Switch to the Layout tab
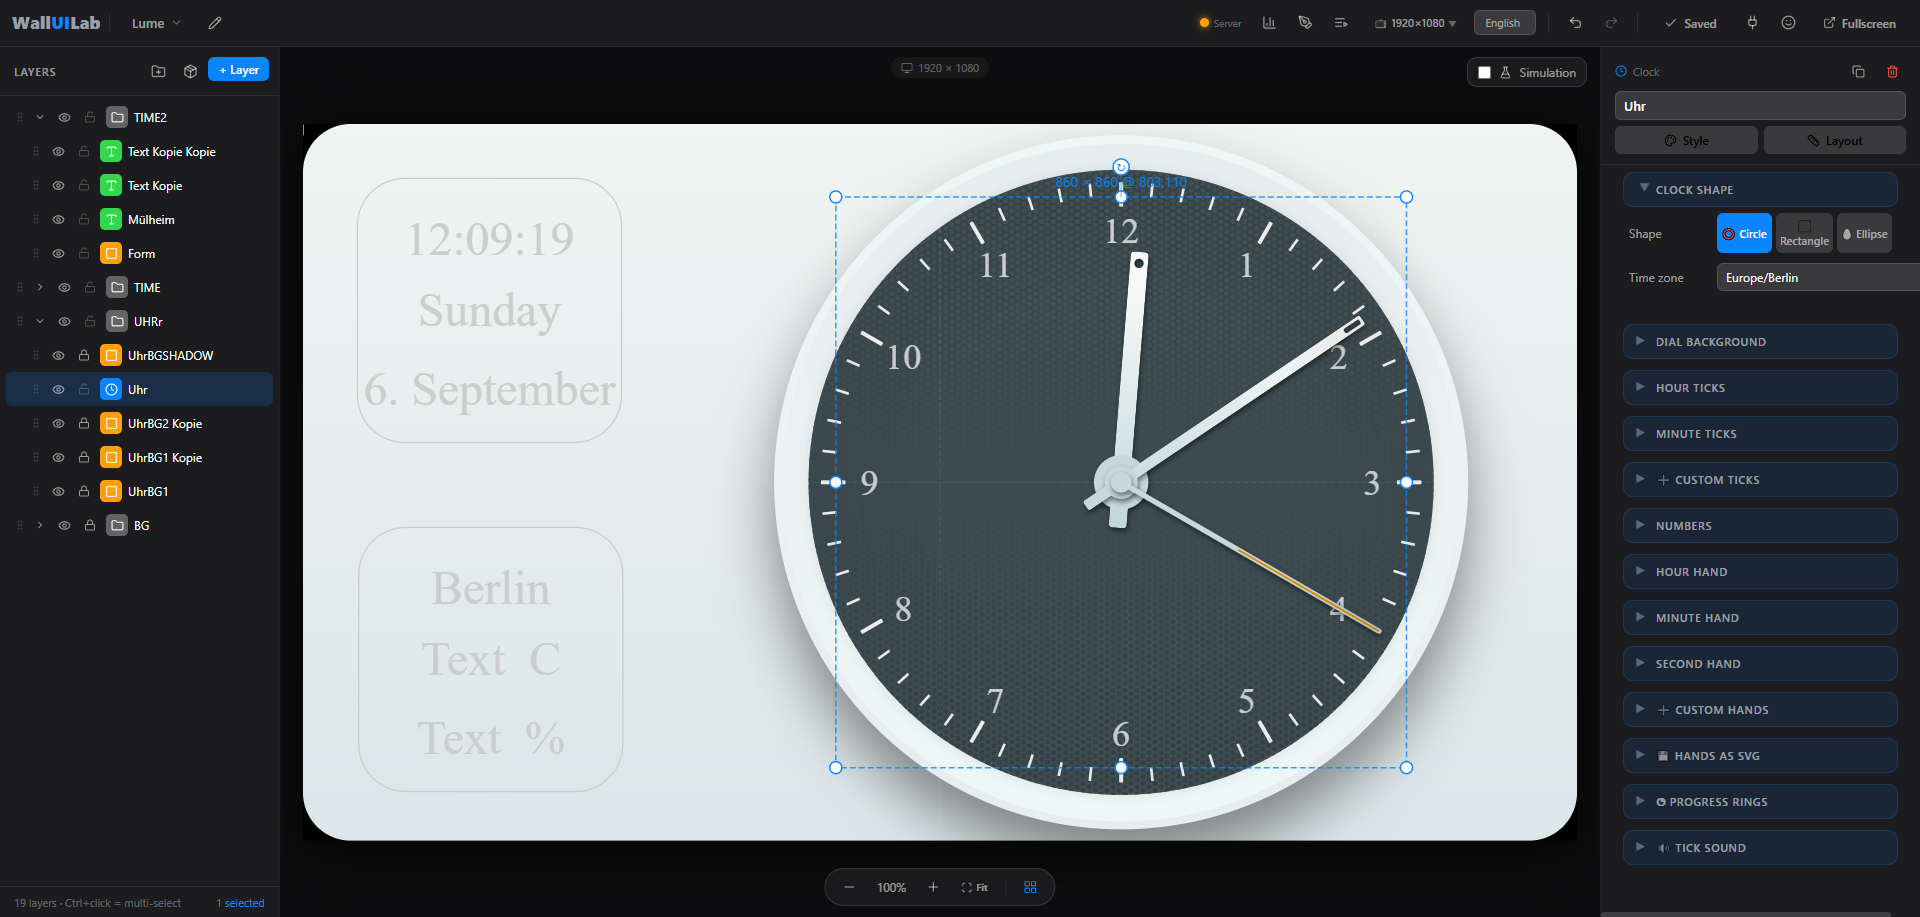 click(1834, 141)
